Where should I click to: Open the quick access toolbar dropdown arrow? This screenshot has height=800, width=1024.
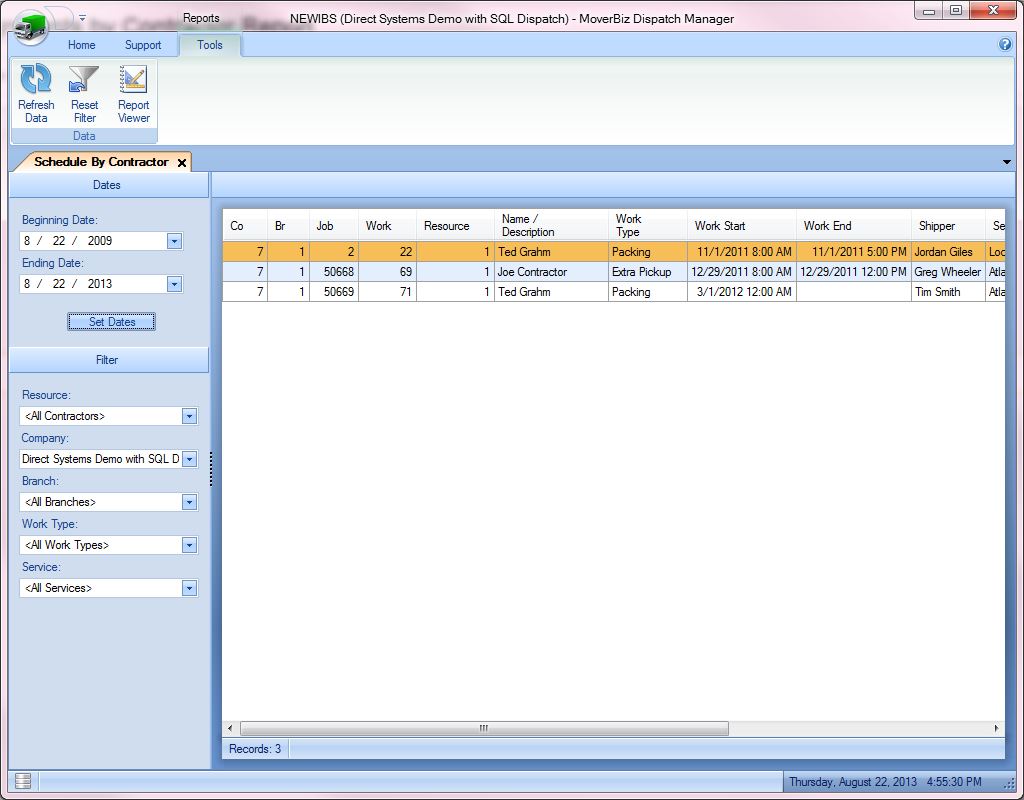[x=82, y=18]
